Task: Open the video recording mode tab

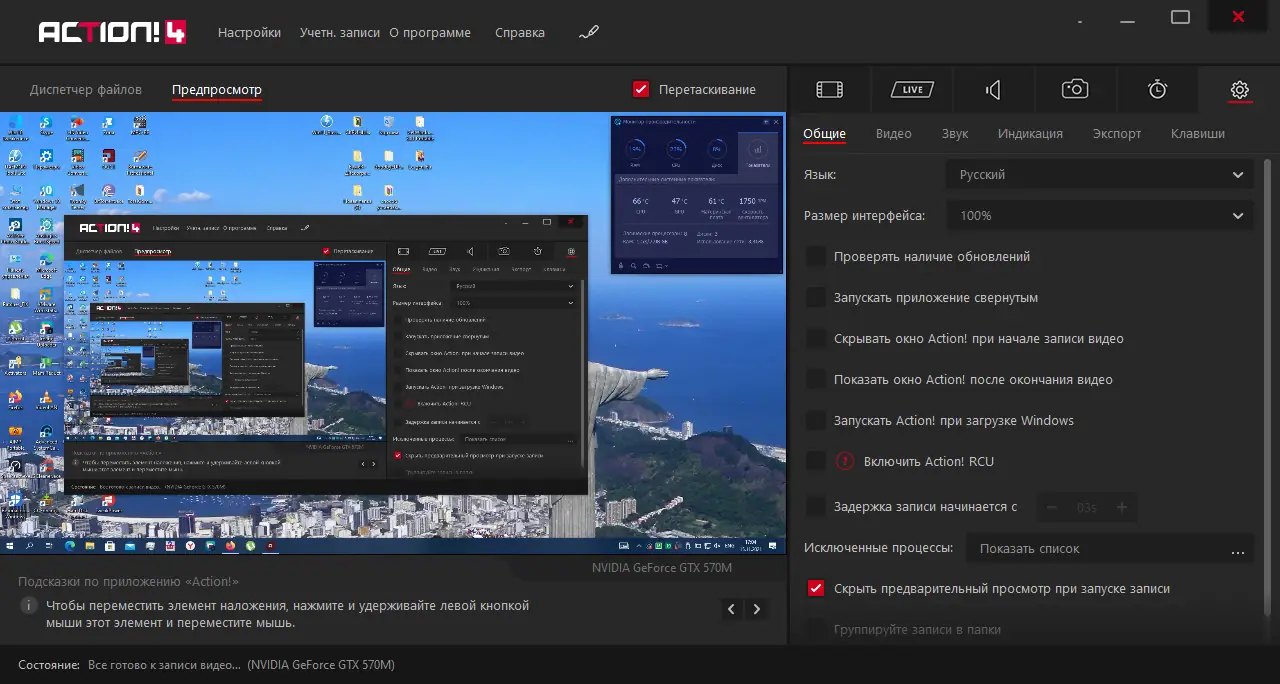Action: 829,90
